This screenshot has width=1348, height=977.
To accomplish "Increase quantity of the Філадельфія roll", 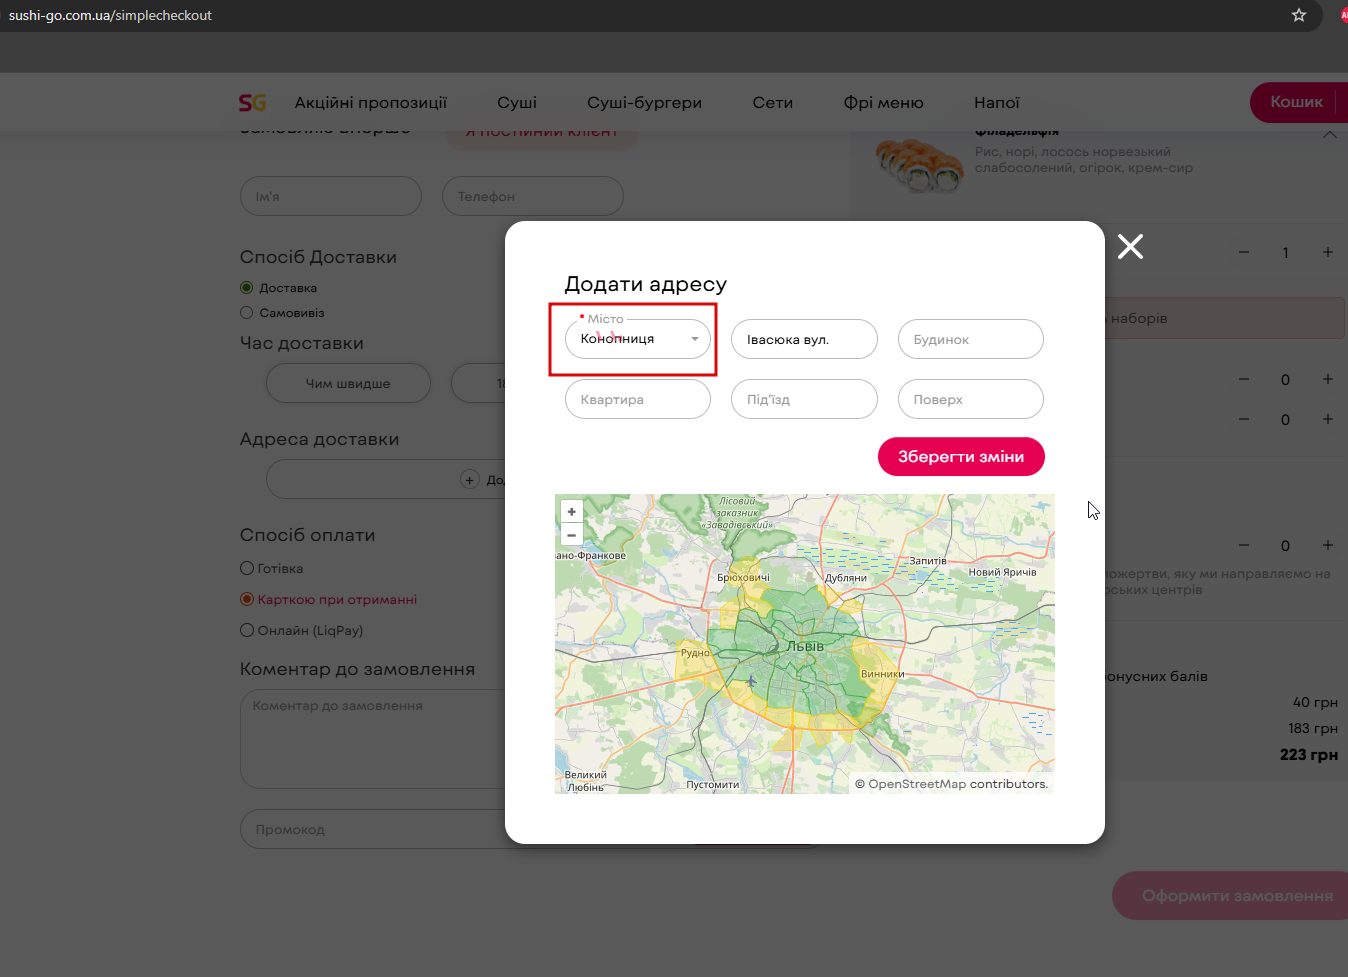I will 1327,252.
